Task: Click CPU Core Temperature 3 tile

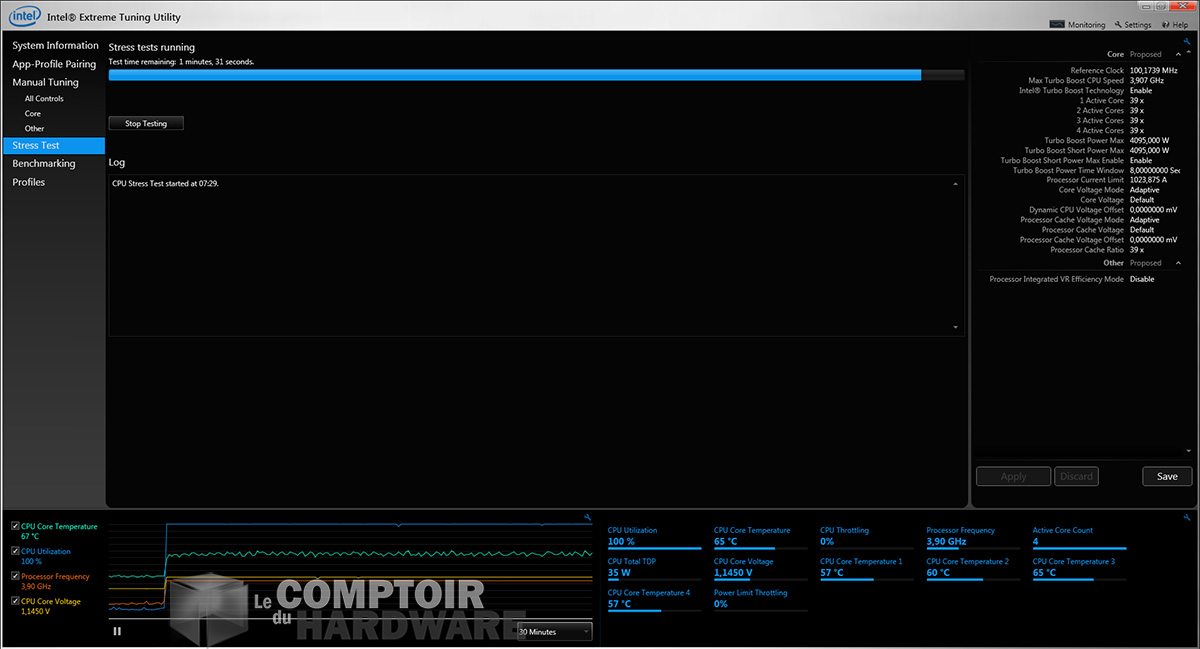Action: (1080, 568)
